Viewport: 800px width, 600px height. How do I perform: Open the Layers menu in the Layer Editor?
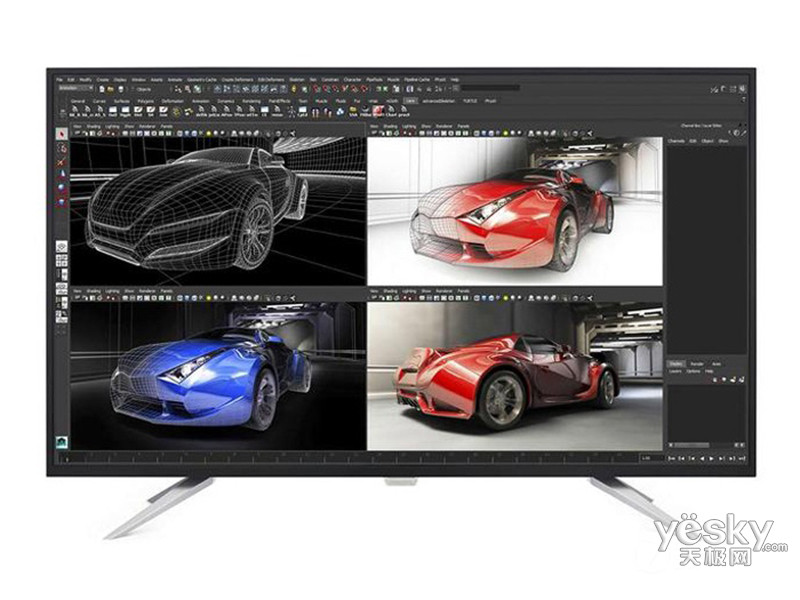tap(675, 371)
